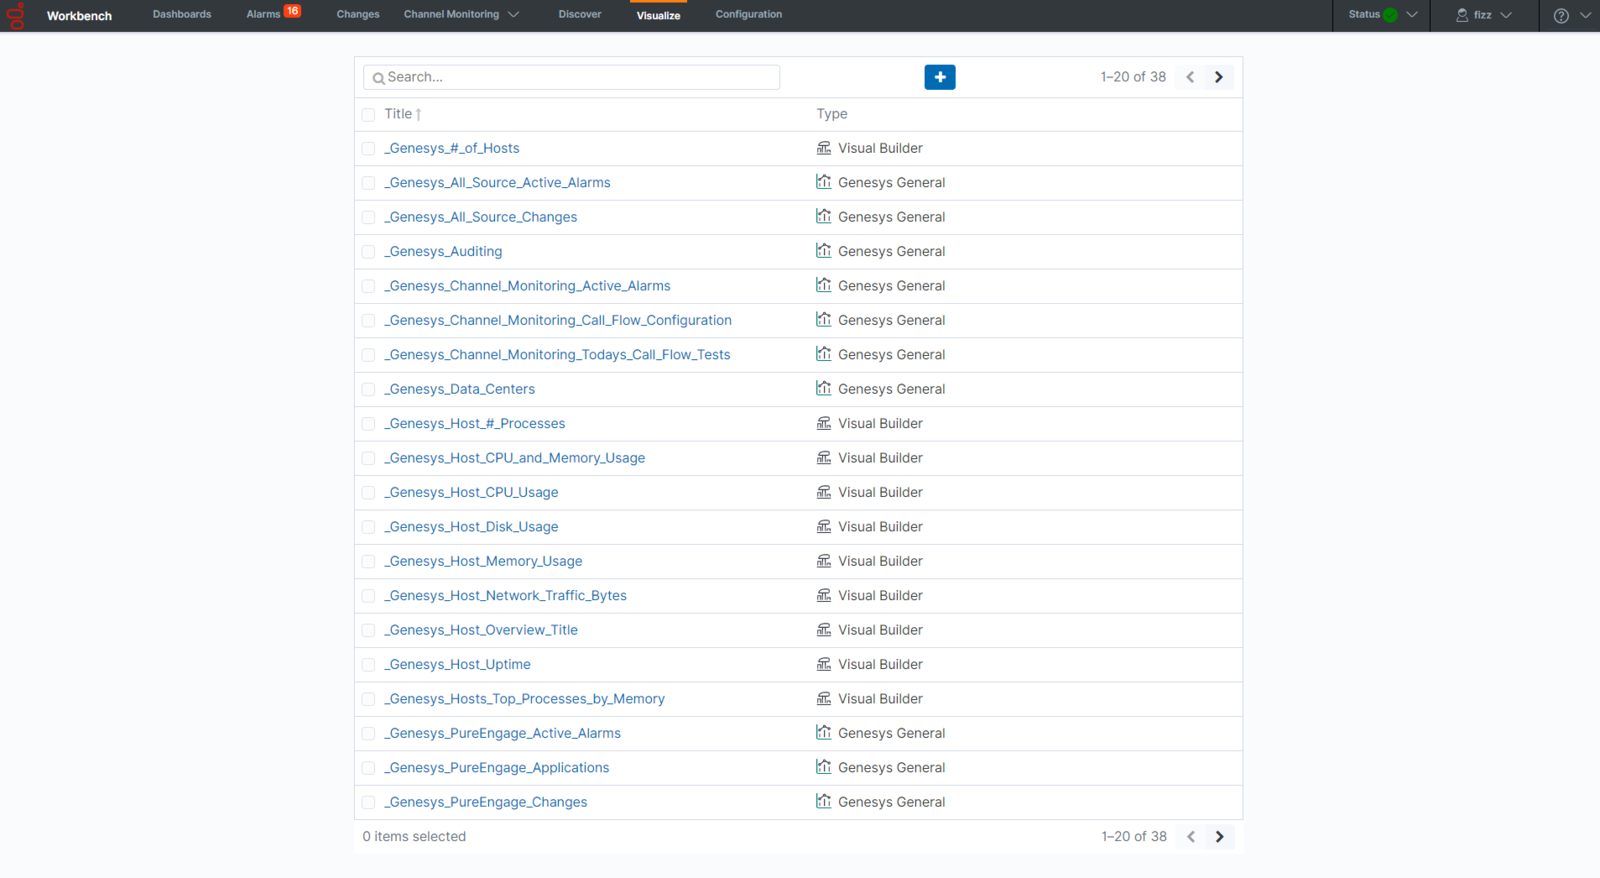Tick checkbox for _Genesys_Host_Network_Traffic_Bytes

point(368,596)
